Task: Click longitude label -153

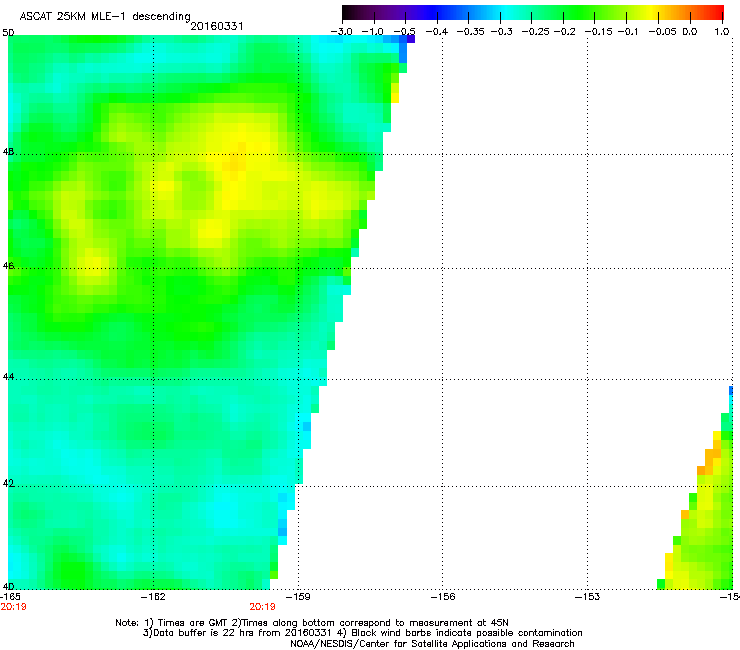Action: (x=588, y=597)
